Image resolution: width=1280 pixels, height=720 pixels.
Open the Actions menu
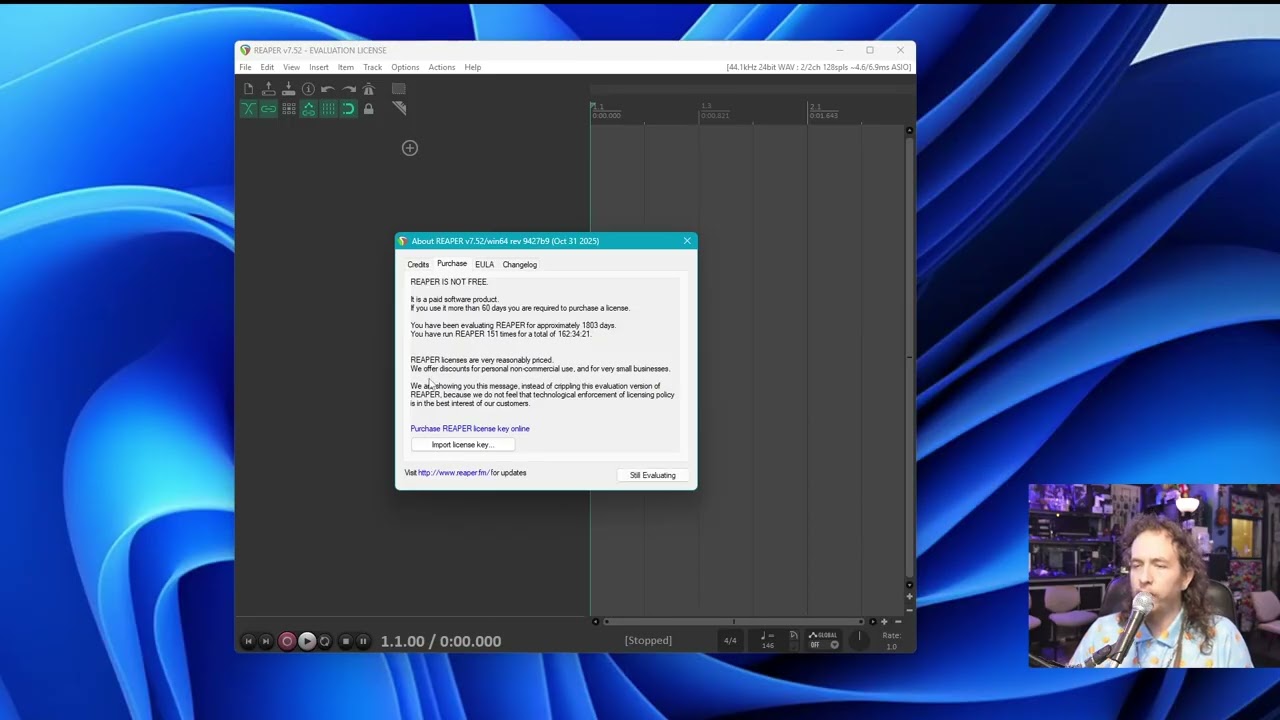tap(442, 67)
